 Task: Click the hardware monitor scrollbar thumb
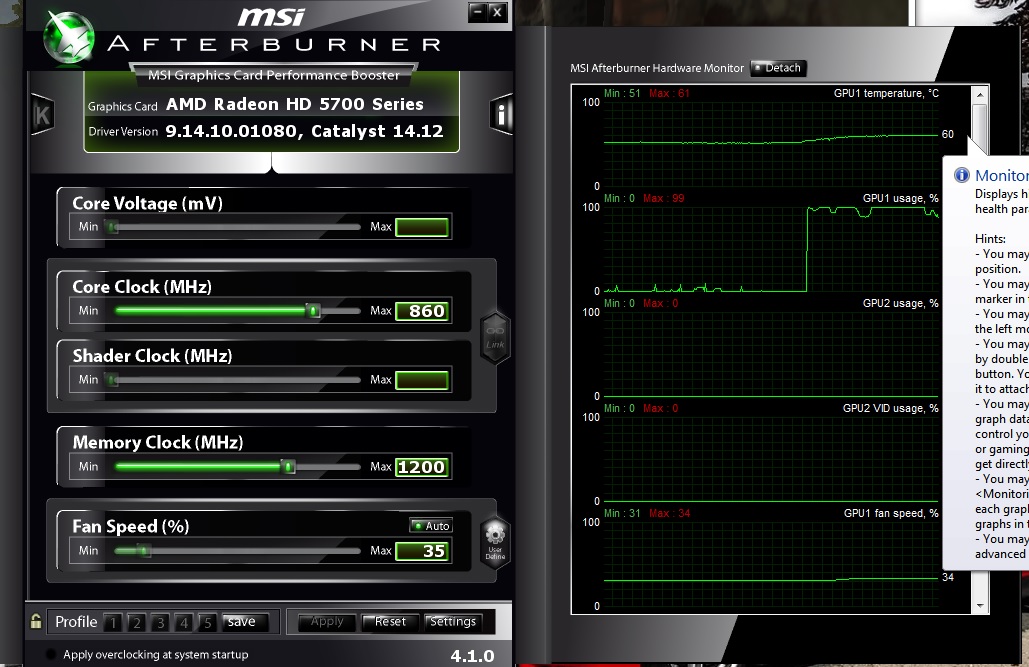tap(980, 129)
